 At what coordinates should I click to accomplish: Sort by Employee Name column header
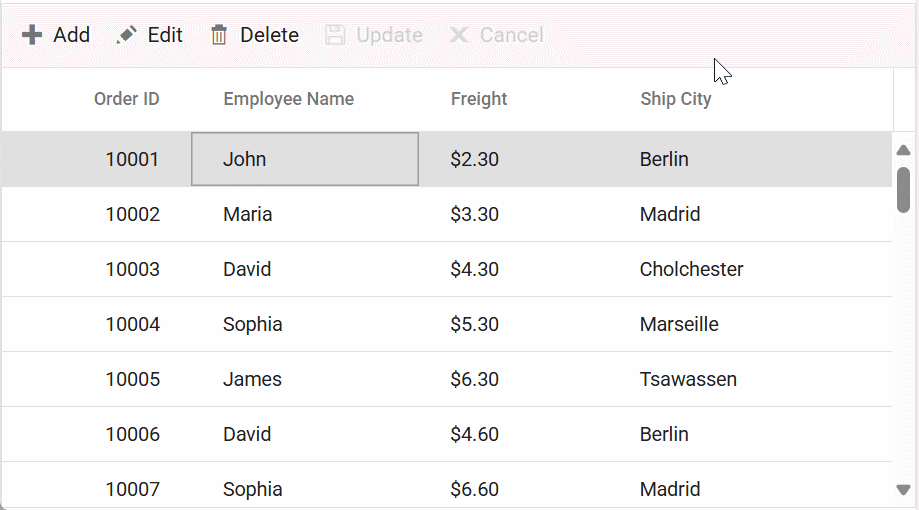[x=288, y=99]
